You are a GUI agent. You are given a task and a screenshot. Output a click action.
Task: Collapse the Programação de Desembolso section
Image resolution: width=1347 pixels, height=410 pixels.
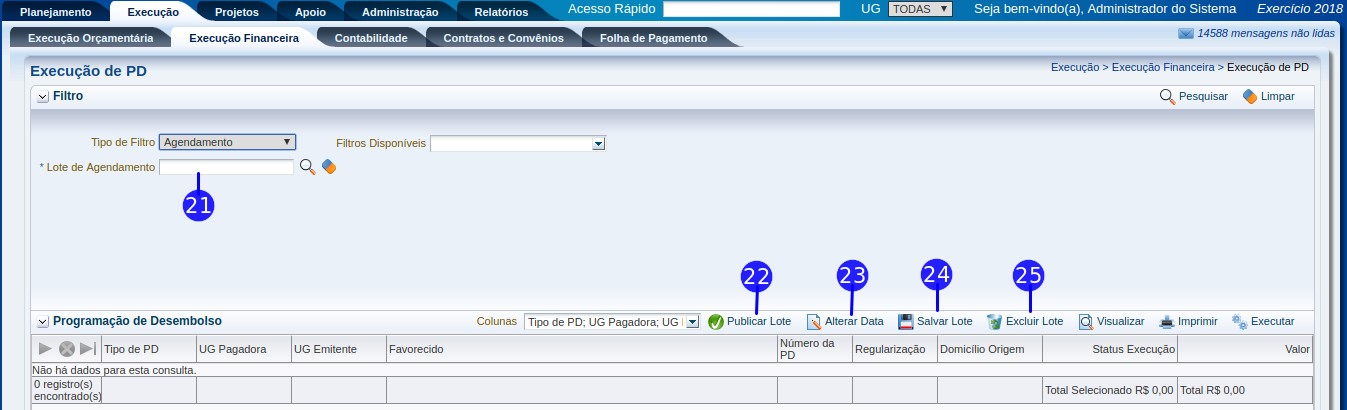click(x=42, y=322)
